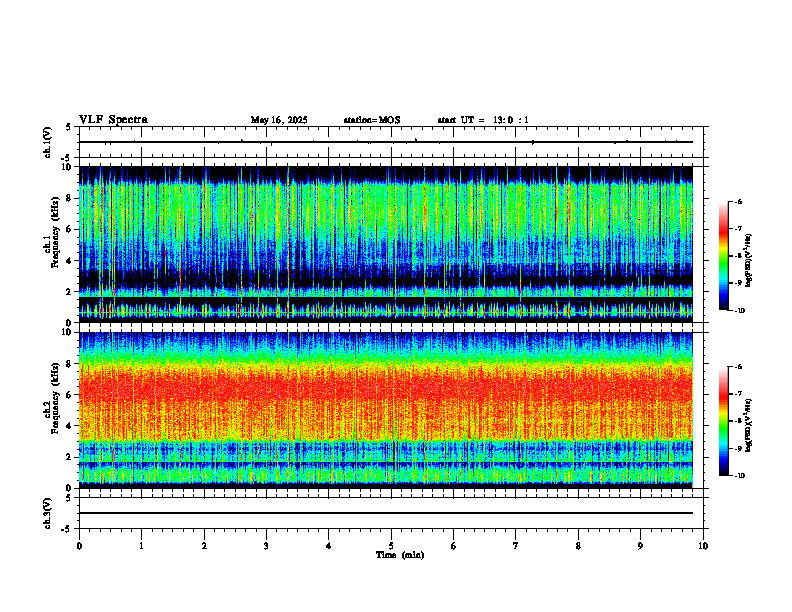Image resolution: width=792 pixels, height=612 pixels.
Task: Click the 'Time (min)' axis label
Action: [400, 555]
